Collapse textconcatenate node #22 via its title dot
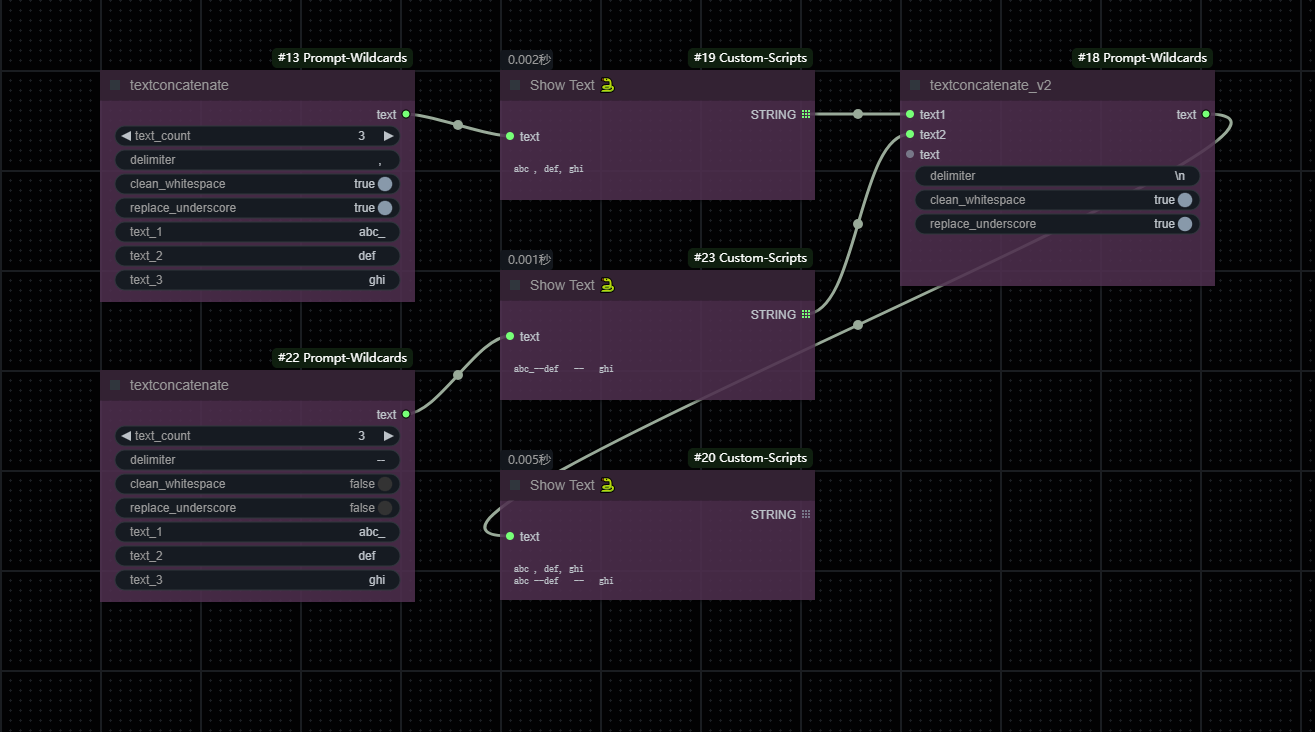This screenshot has width=1315, height=732. (x=115, y=386)
